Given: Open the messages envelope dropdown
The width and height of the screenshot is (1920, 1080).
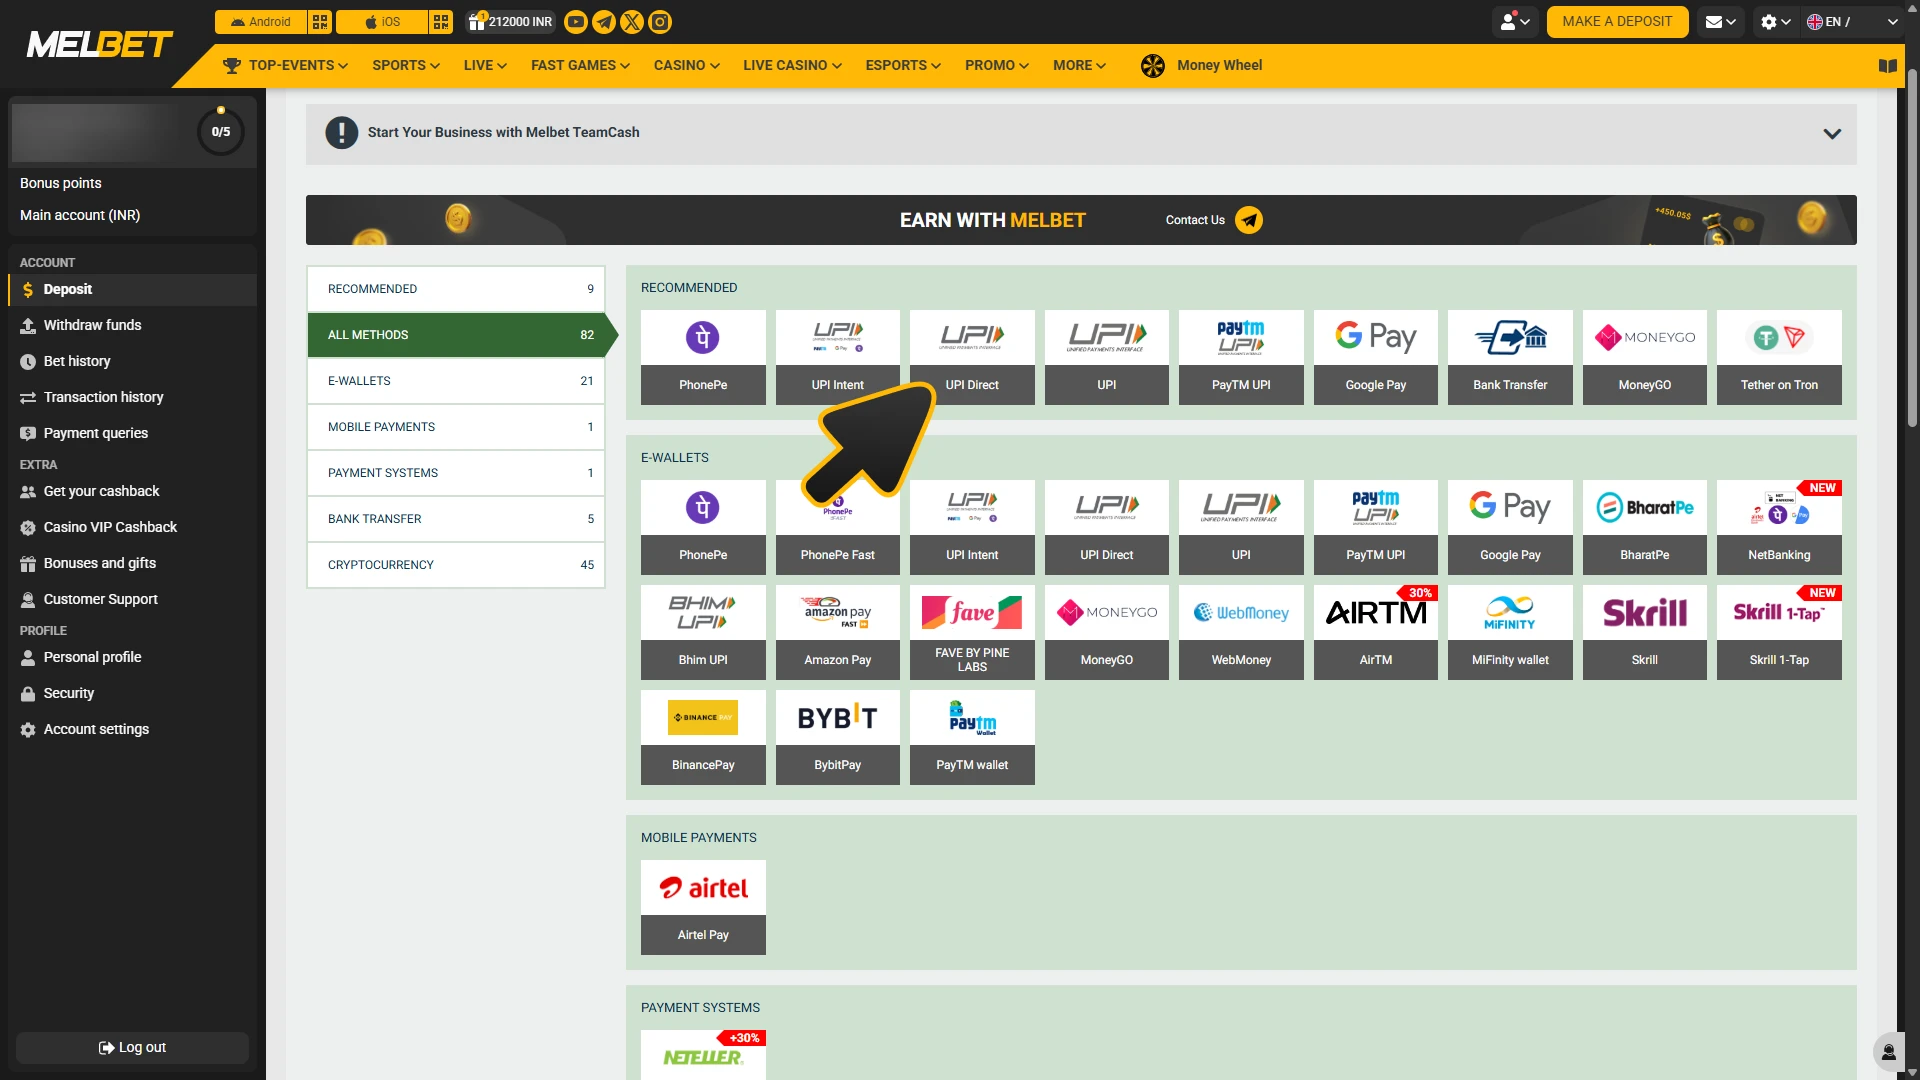Looking at the screenshot, I should [x=1720, y=22].
